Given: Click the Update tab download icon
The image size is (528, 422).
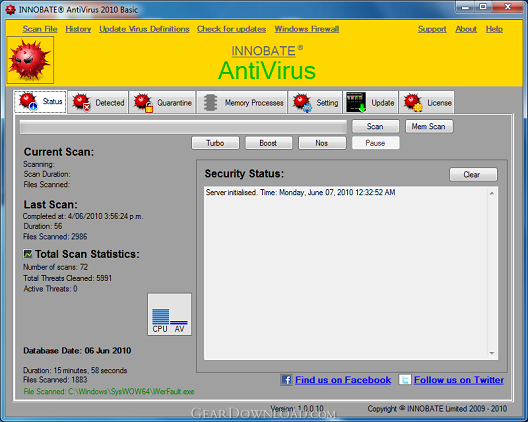Looking at the screenshot, I should pos(356,102).
